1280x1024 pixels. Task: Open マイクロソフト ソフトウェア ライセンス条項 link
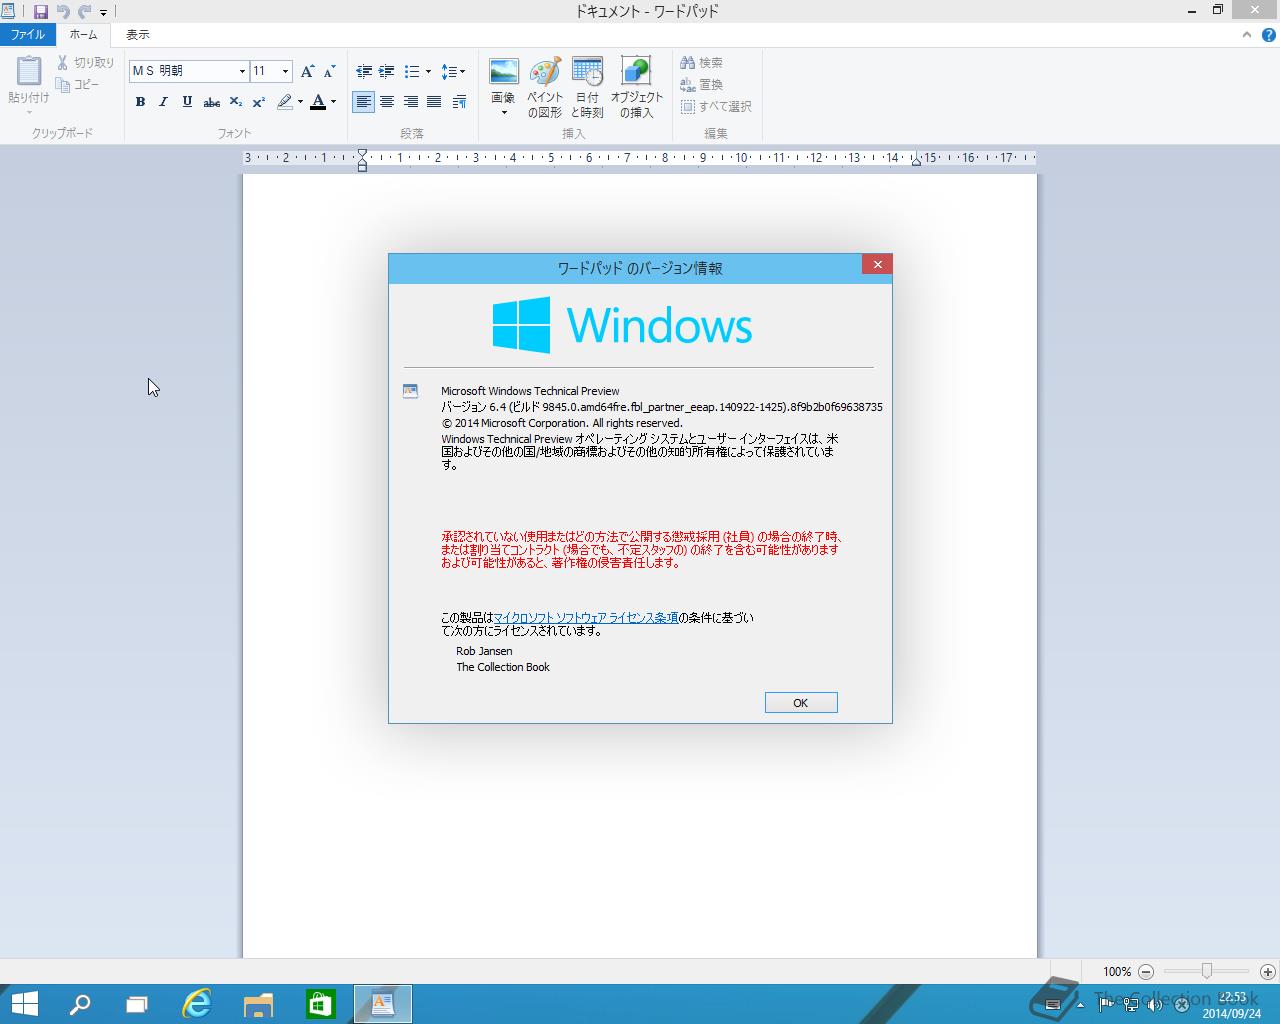[x=586, y=618]
